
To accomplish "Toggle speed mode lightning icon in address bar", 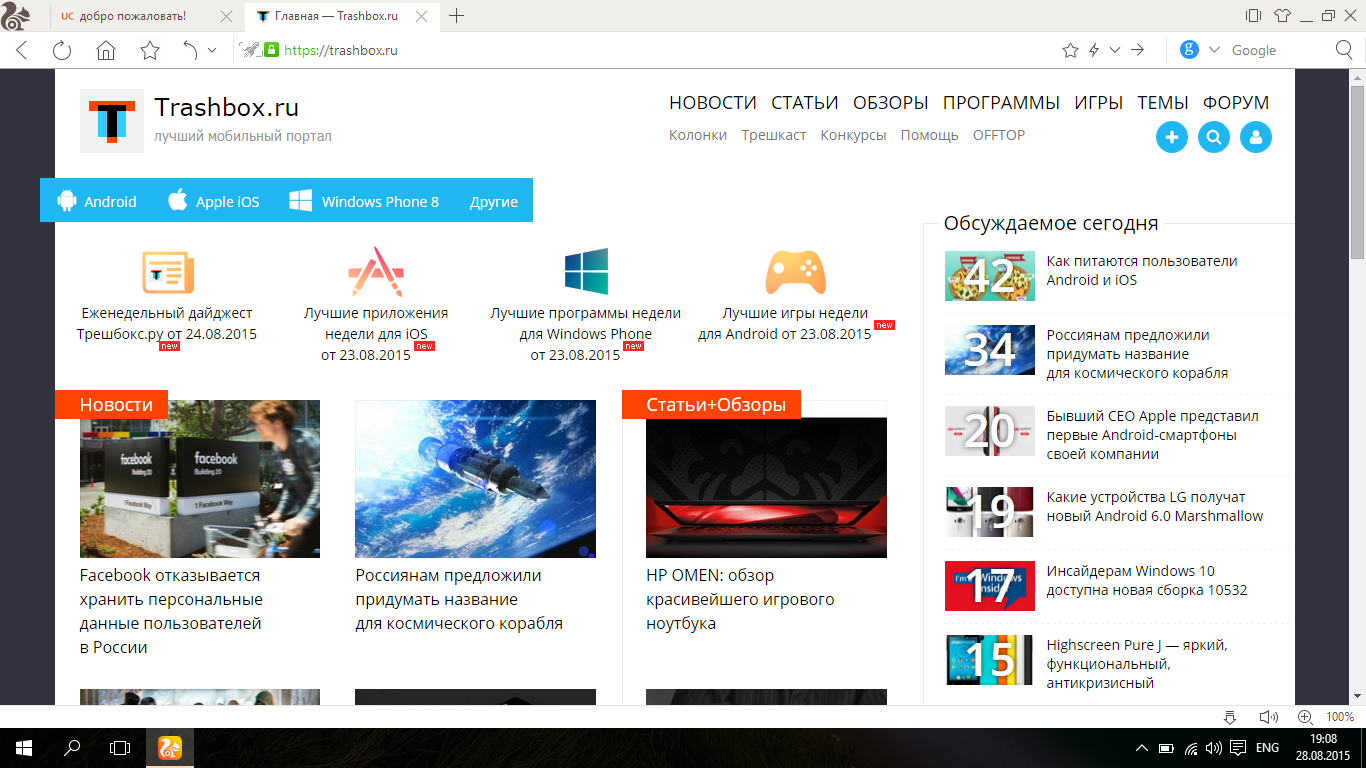I will 1094,50.
